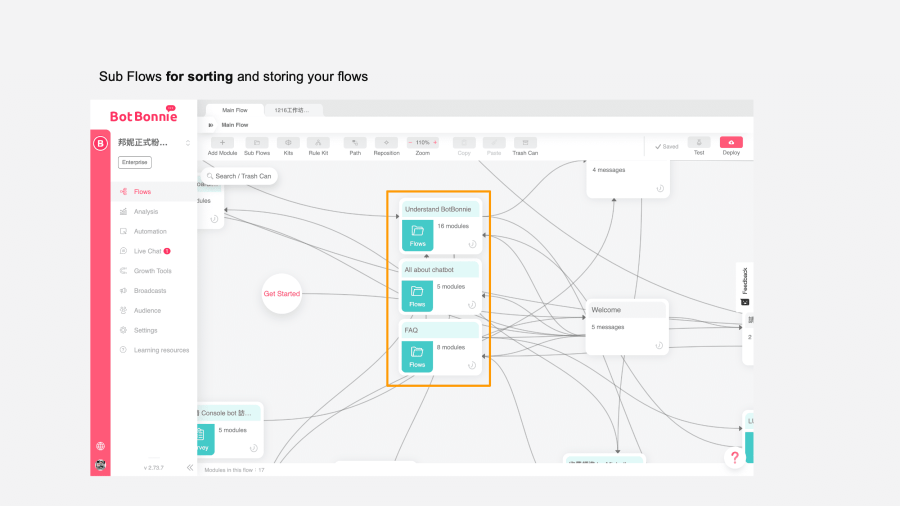Expand the Main Flow breadcrumb arrow
The width and height of the screenshot is (900, 506).
click(x=211, y=125)
